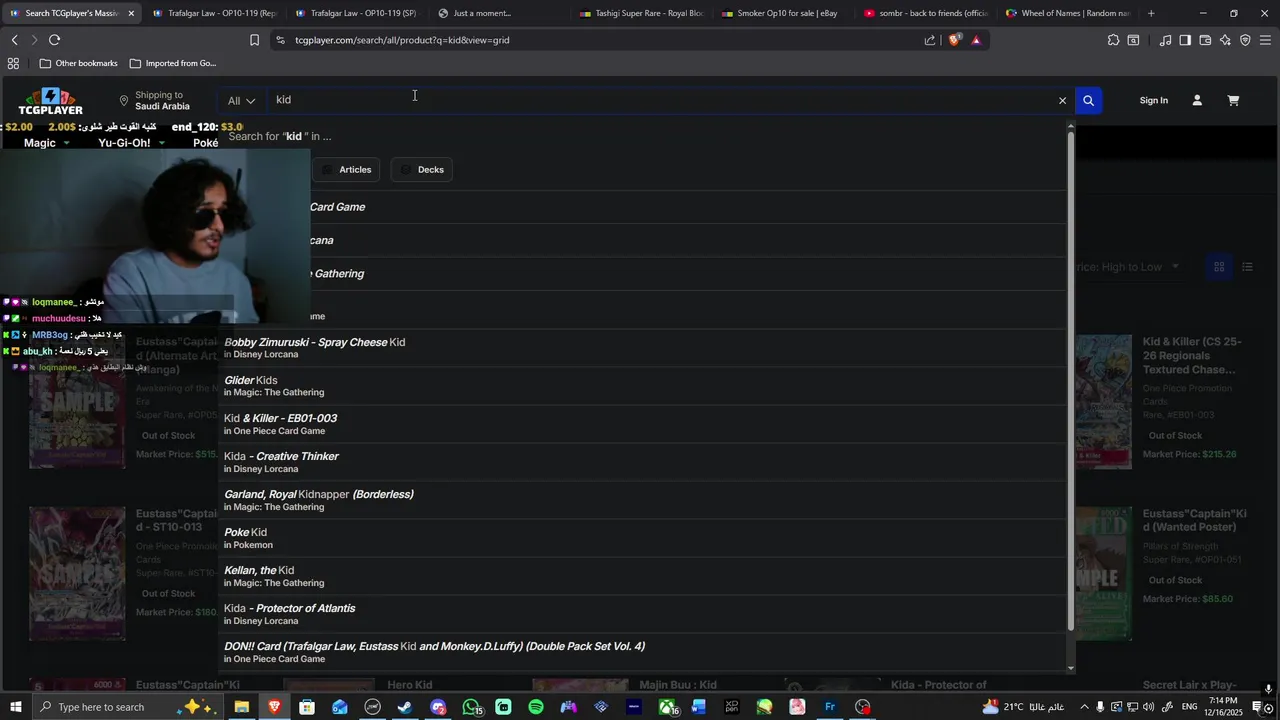Open Brave VPN shield icon
The image size is (1280, 720).
[1245, 40]
